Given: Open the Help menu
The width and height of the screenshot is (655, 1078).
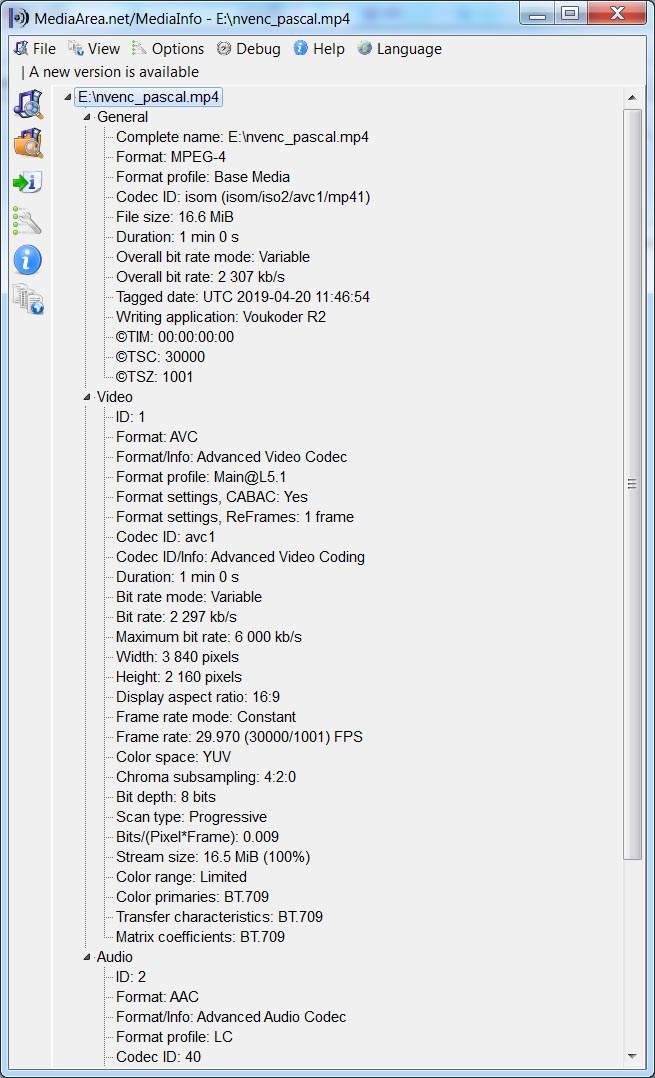Looking at the screenshot, I should click(x=320, y=49).
